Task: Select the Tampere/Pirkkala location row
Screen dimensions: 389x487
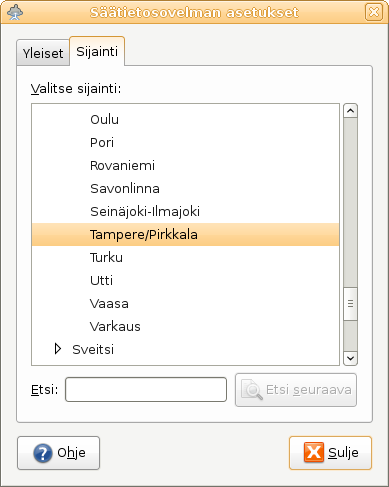Action: point(185,234)
